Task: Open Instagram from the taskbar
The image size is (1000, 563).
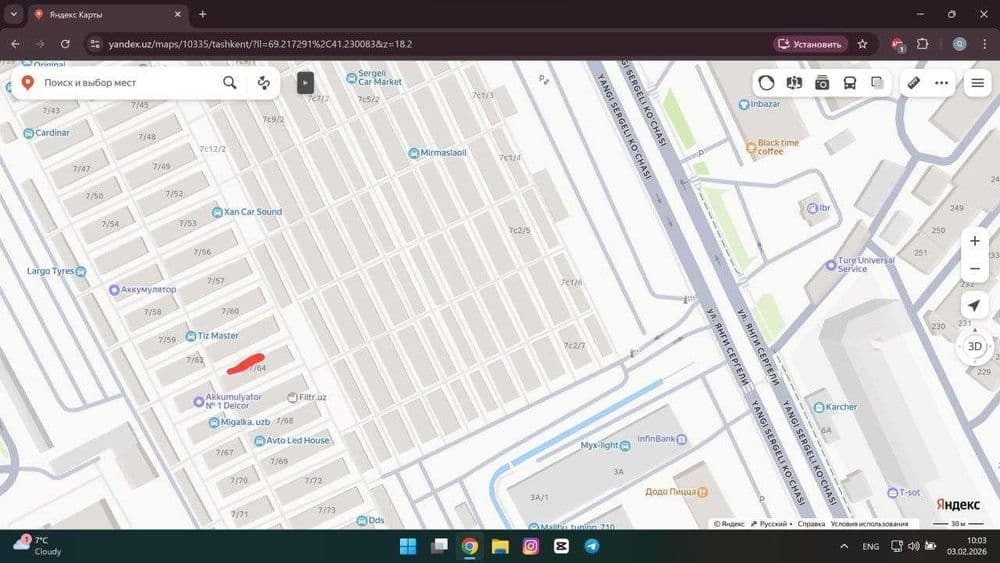Action: (x=531, y=546)
